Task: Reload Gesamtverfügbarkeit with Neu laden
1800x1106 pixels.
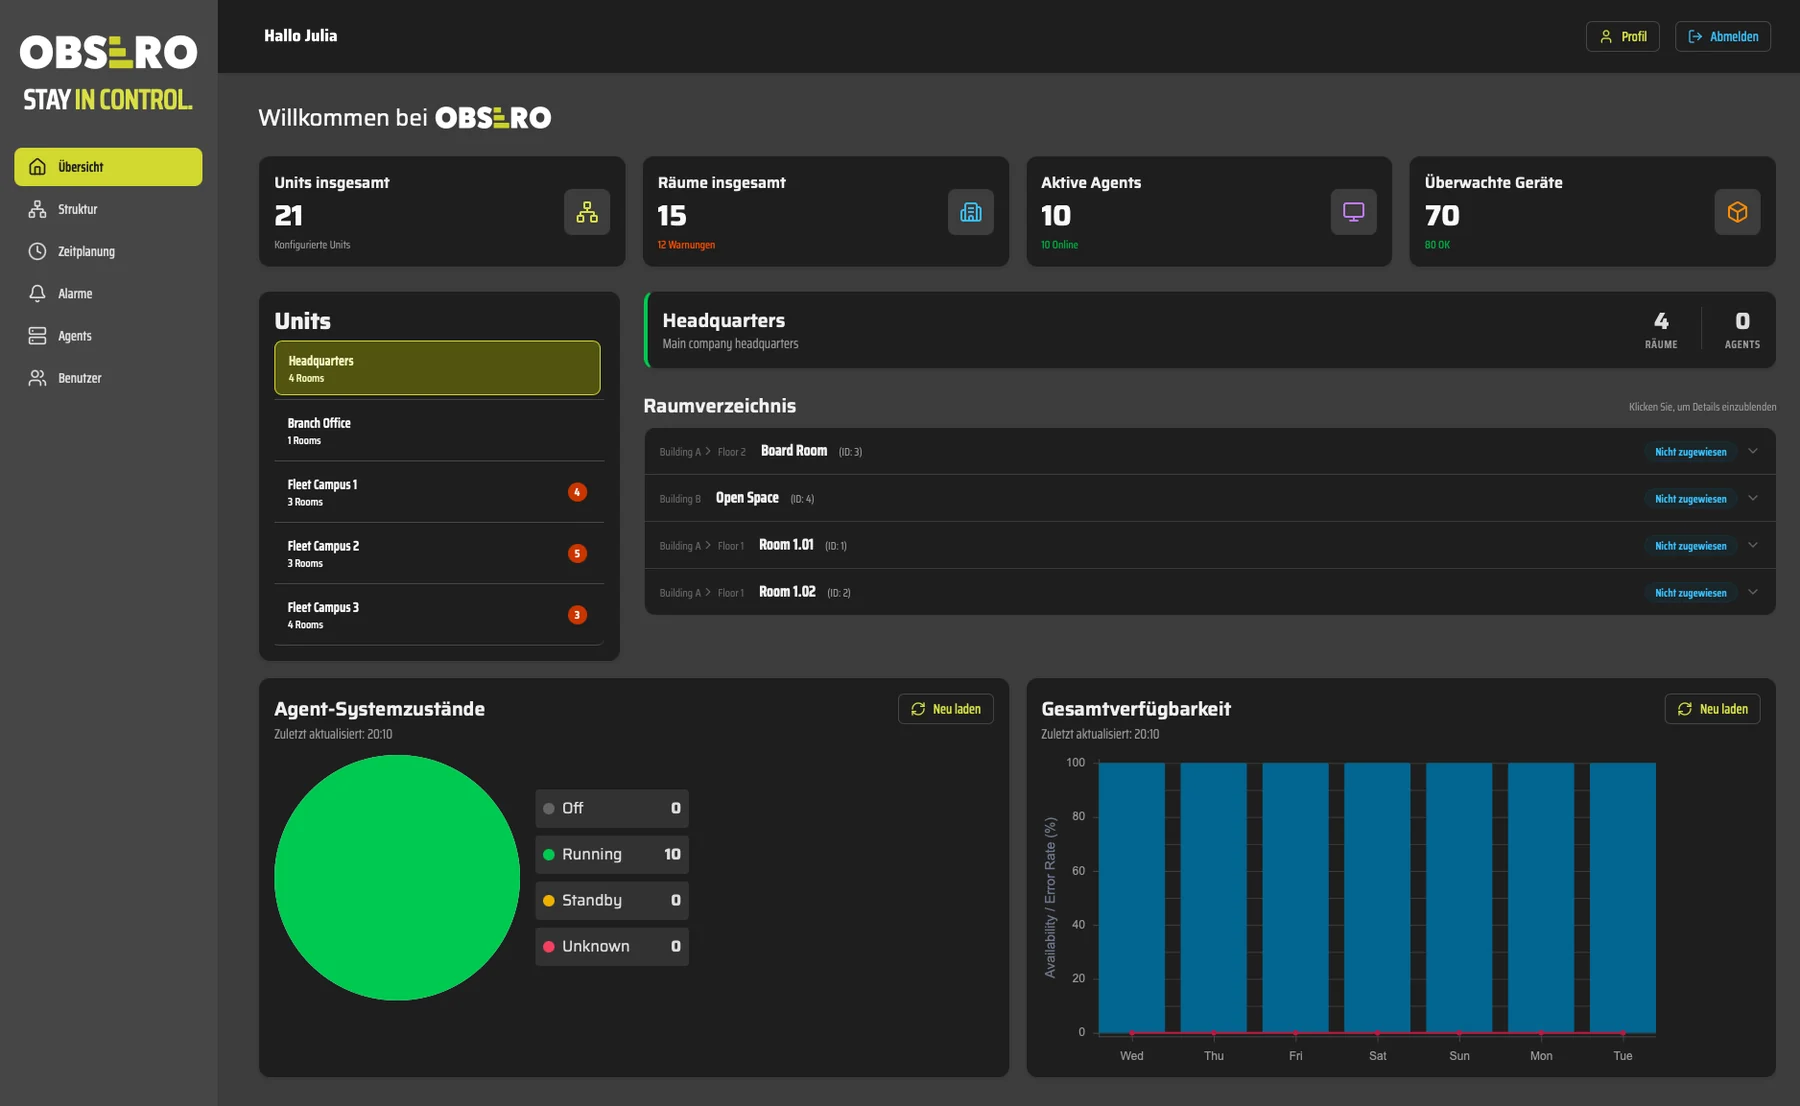Action: point(1712,709)
